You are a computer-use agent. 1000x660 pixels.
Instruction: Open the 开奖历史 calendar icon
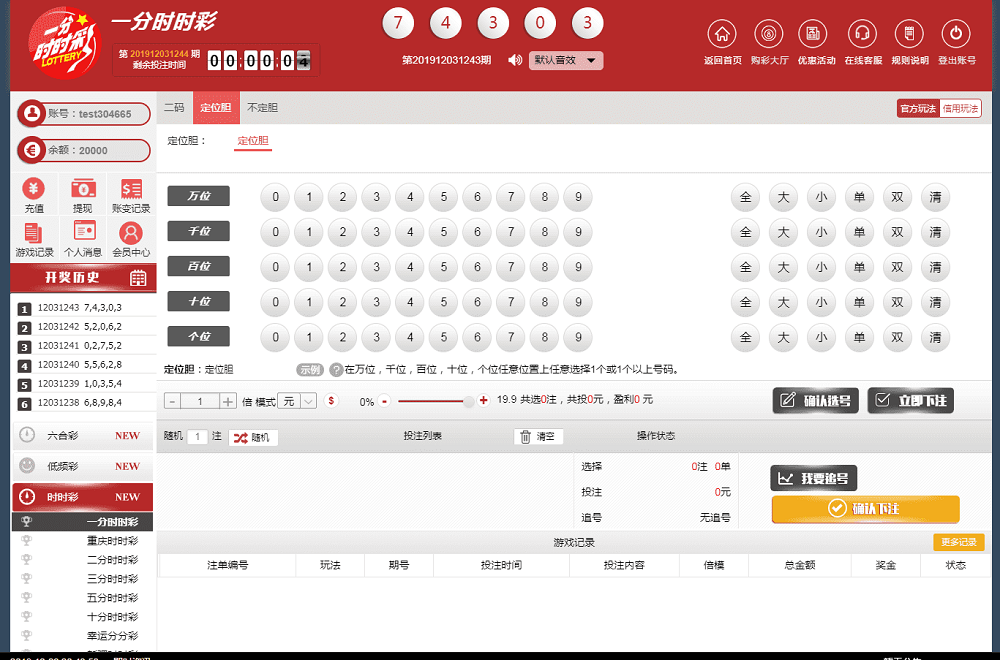[138, 278]
